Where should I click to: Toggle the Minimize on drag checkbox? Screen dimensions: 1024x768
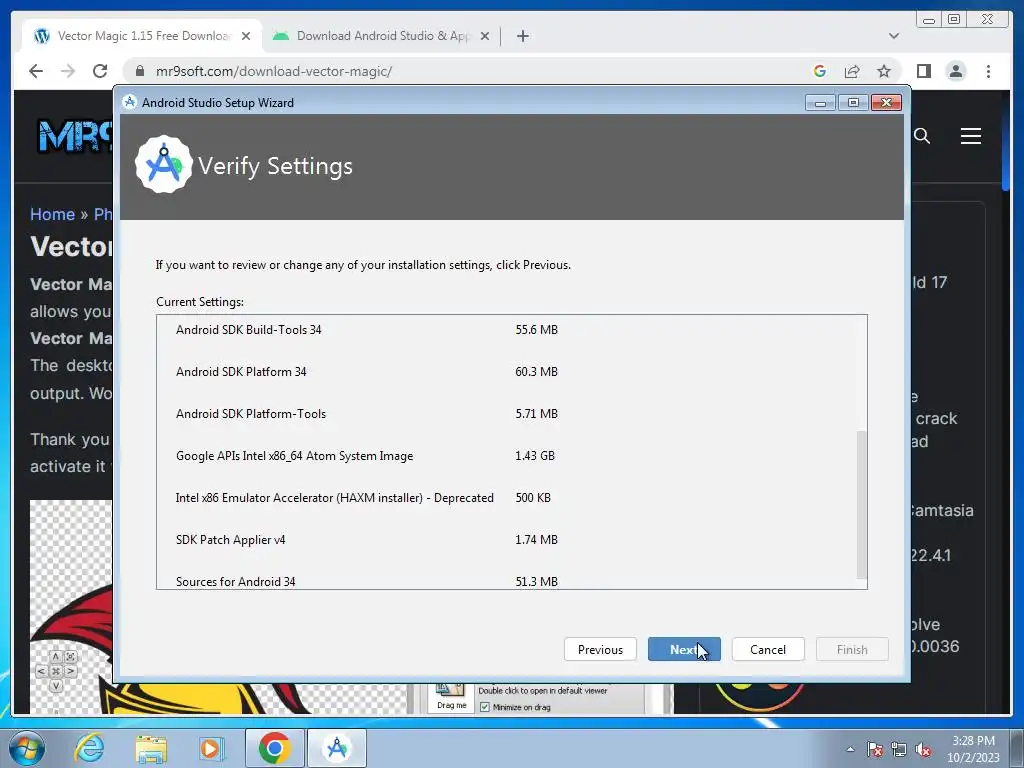[485, 707]
